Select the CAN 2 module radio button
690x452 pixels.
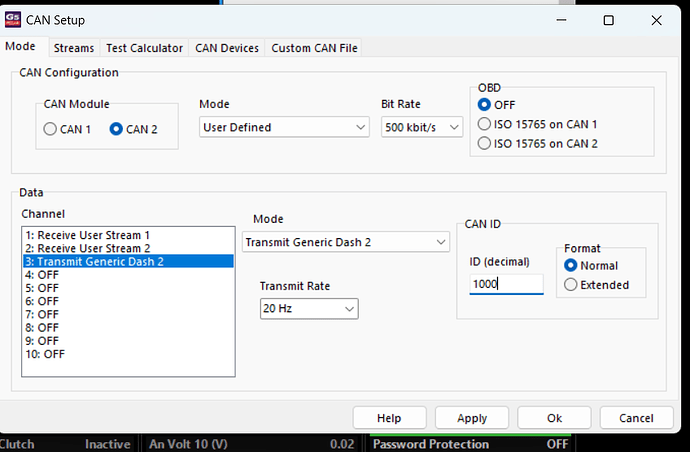click(x=117, y=128)
